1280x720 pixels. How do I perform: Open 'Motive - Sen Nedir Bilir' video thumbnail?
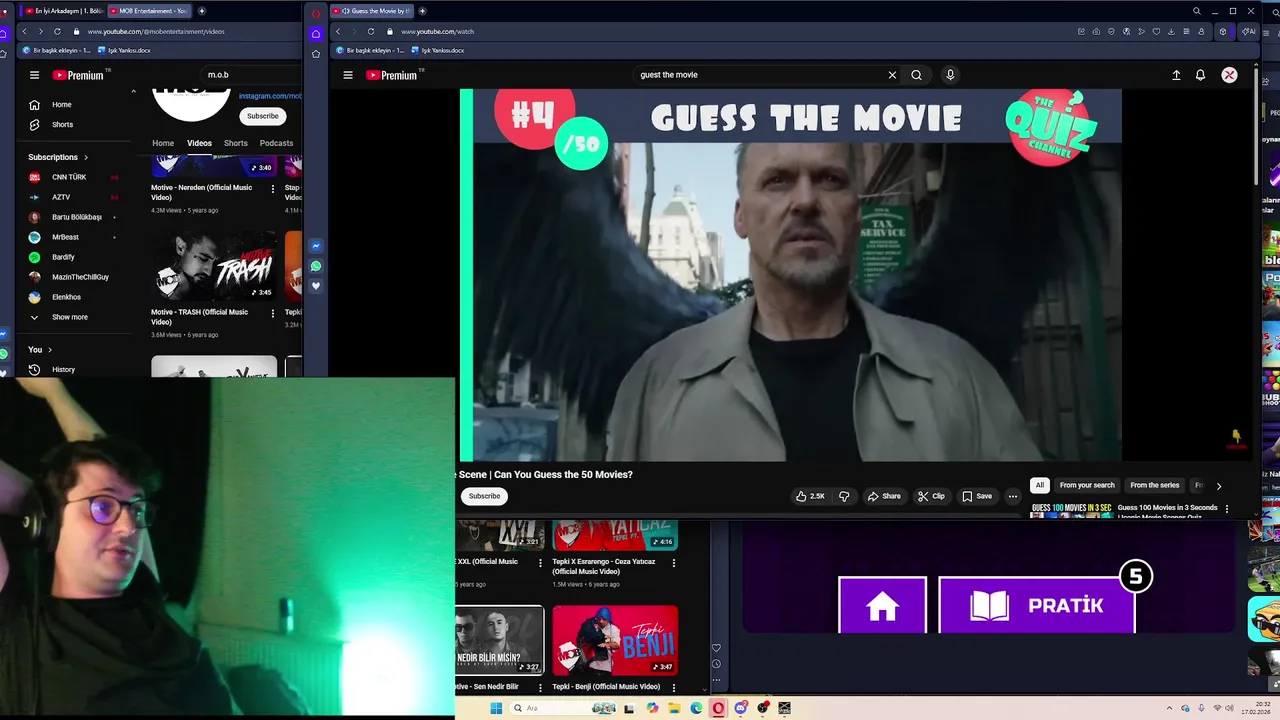(x=499, y=640)
